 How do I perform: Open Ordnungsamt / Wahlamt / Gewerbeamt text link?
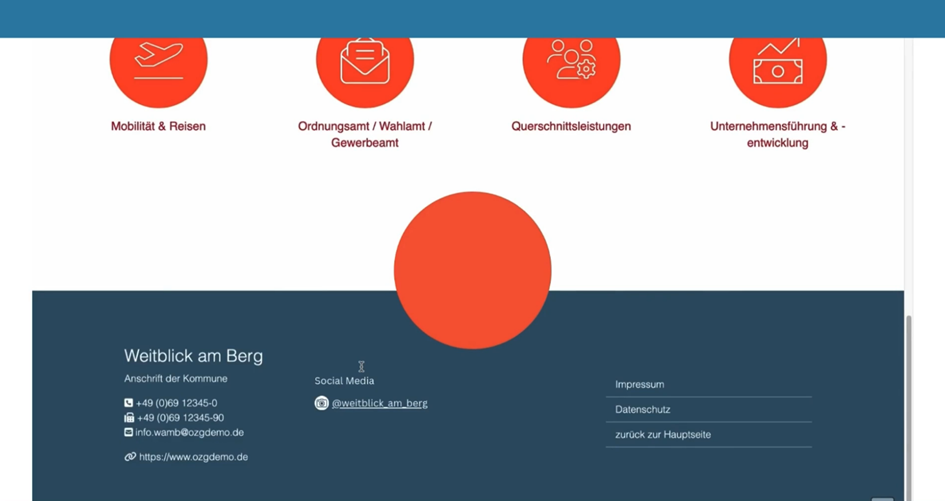[365, 134]
